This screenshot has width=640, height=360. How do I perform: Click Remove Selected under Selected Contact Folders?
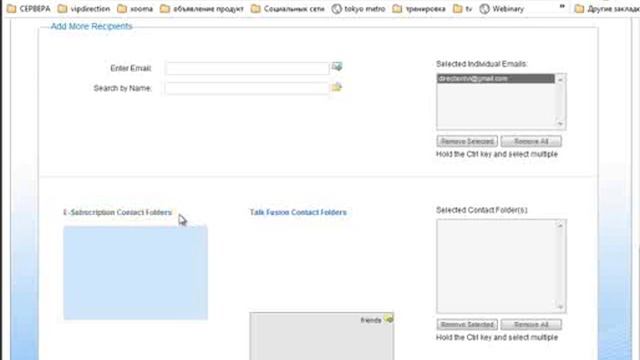(467, 324)
